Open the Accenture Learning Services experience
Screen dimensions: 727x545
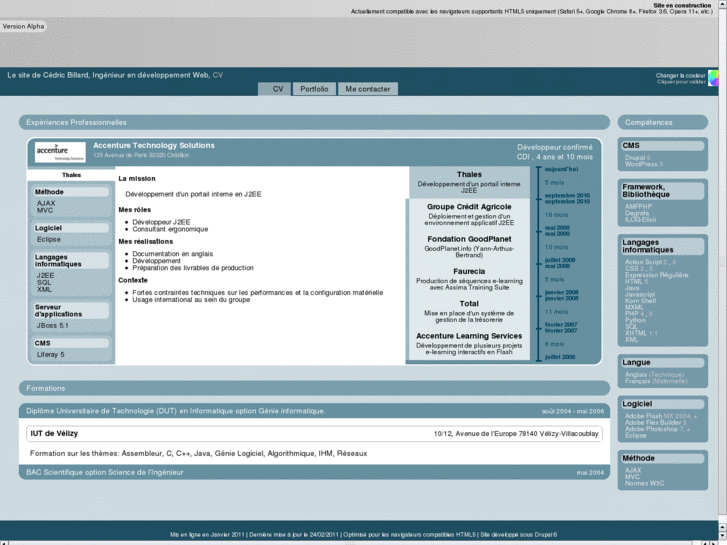pyautogui.click(x=469, y=344)
